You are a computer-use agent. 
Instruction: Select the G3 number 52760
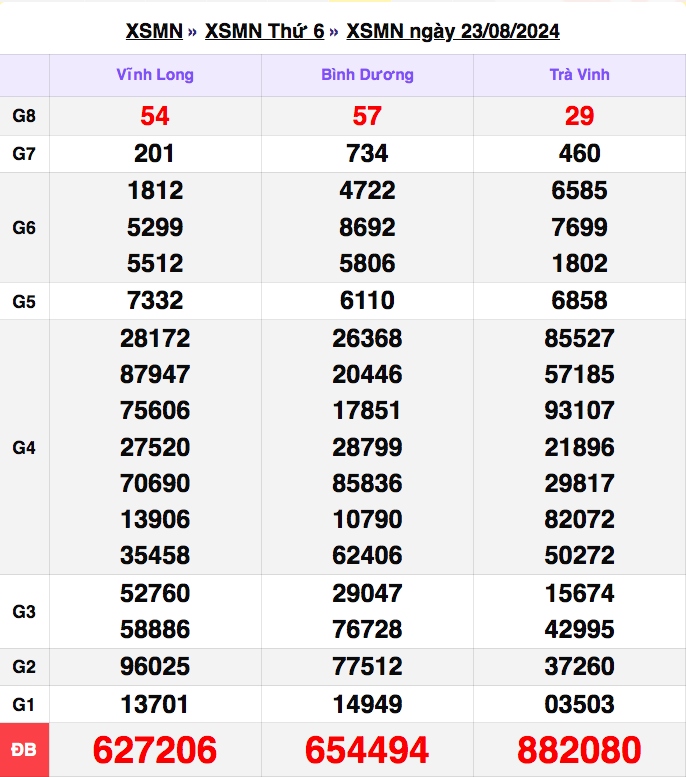coord(155,593)
